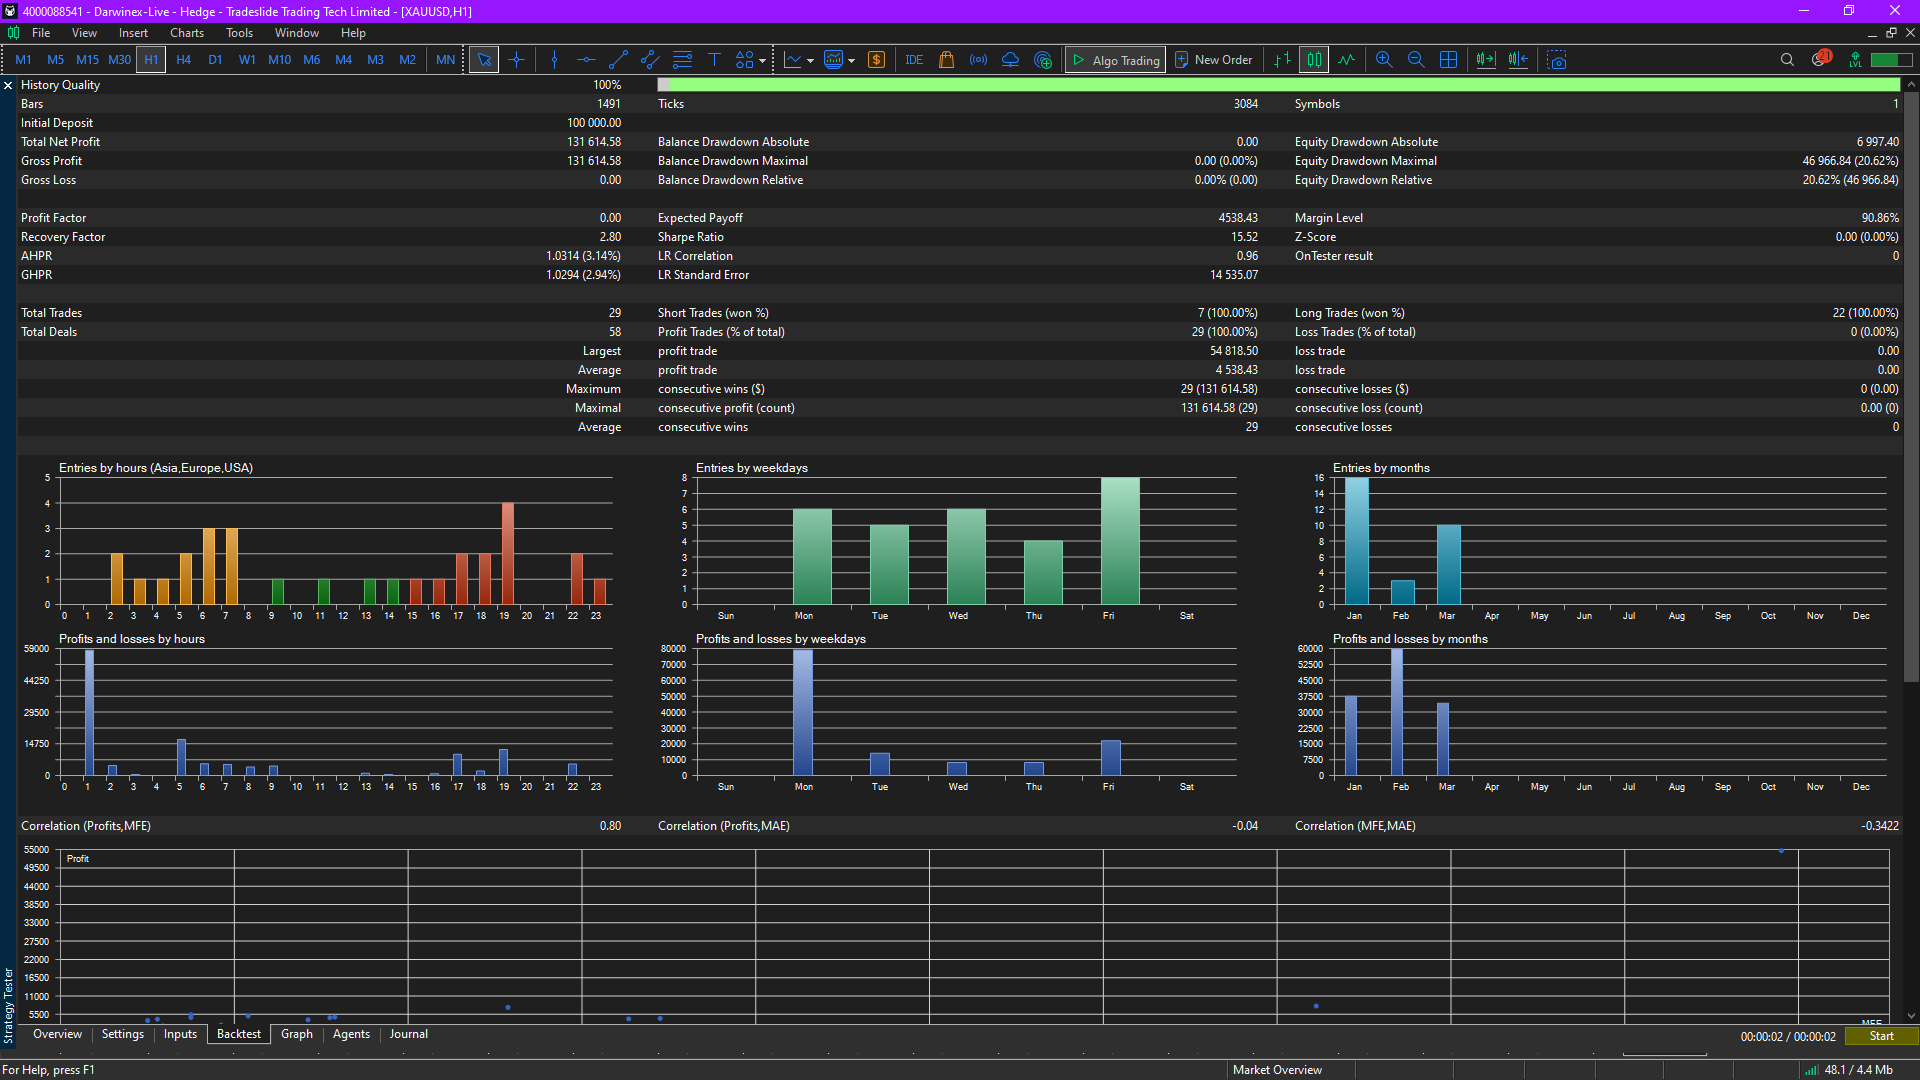Draw a trendline with toolbar icon
Image resolution: width=1920 pixels, height=1080 pixels.
click(618, 60)
